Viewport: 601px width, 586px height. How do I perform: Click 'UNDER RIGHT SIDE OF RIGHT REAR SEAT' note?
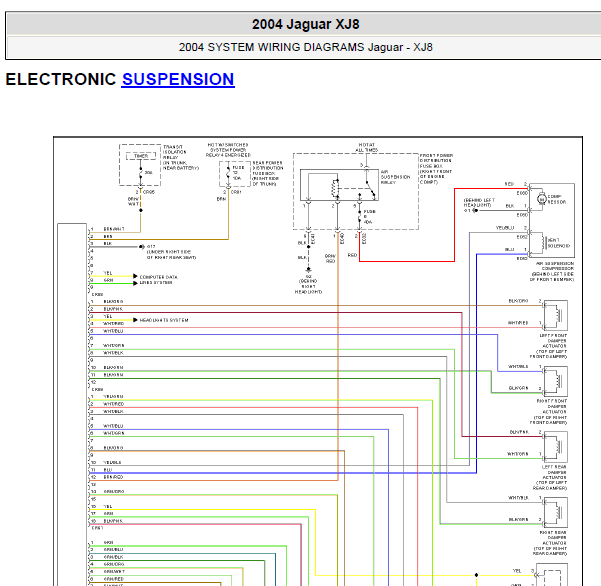[171, 254]
